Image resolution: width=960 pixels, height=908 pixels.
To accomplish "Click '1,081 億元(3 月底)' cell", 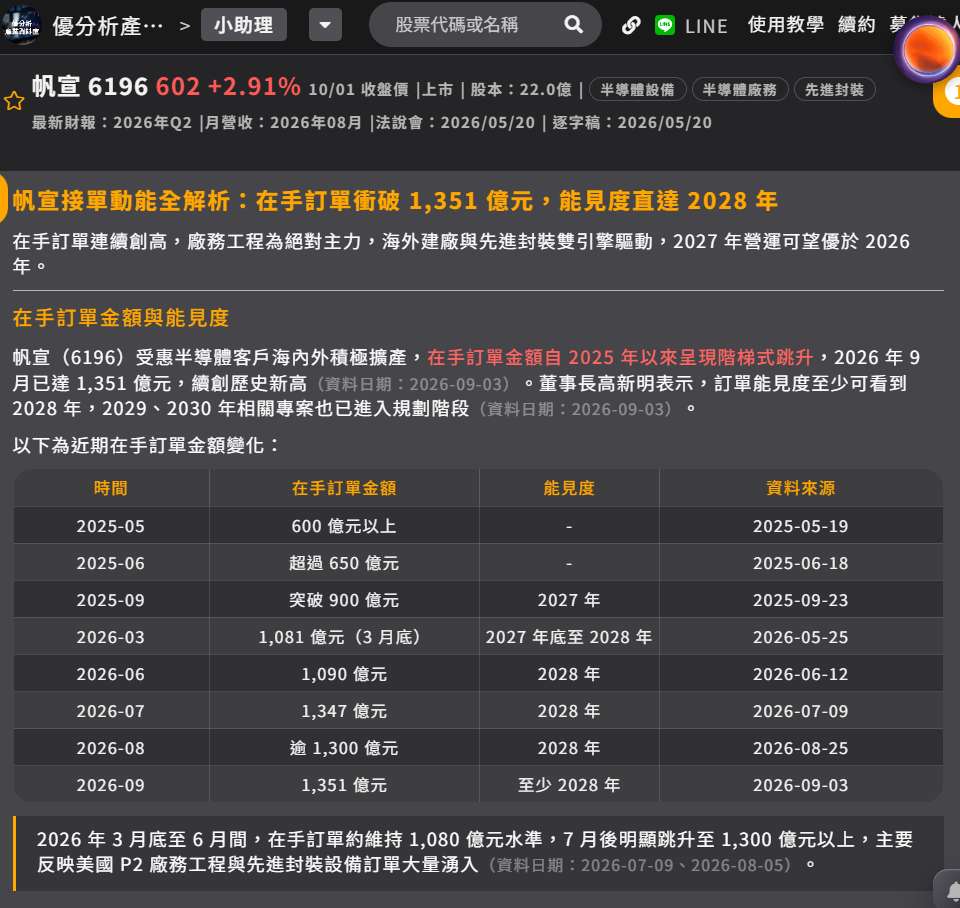I will tap(344, 637).
